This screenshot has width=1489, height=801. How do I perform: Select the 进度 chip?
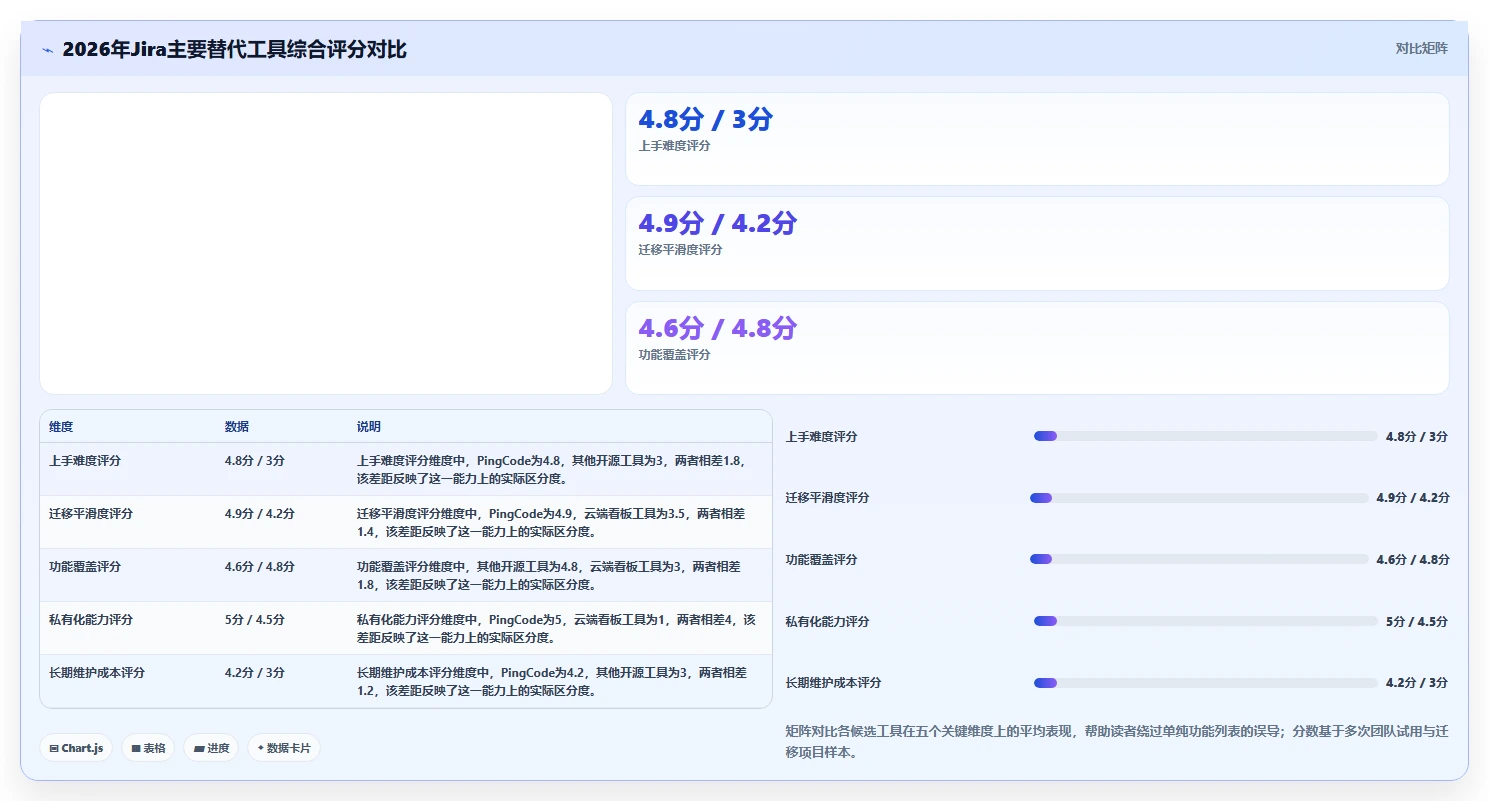(211, 748)
